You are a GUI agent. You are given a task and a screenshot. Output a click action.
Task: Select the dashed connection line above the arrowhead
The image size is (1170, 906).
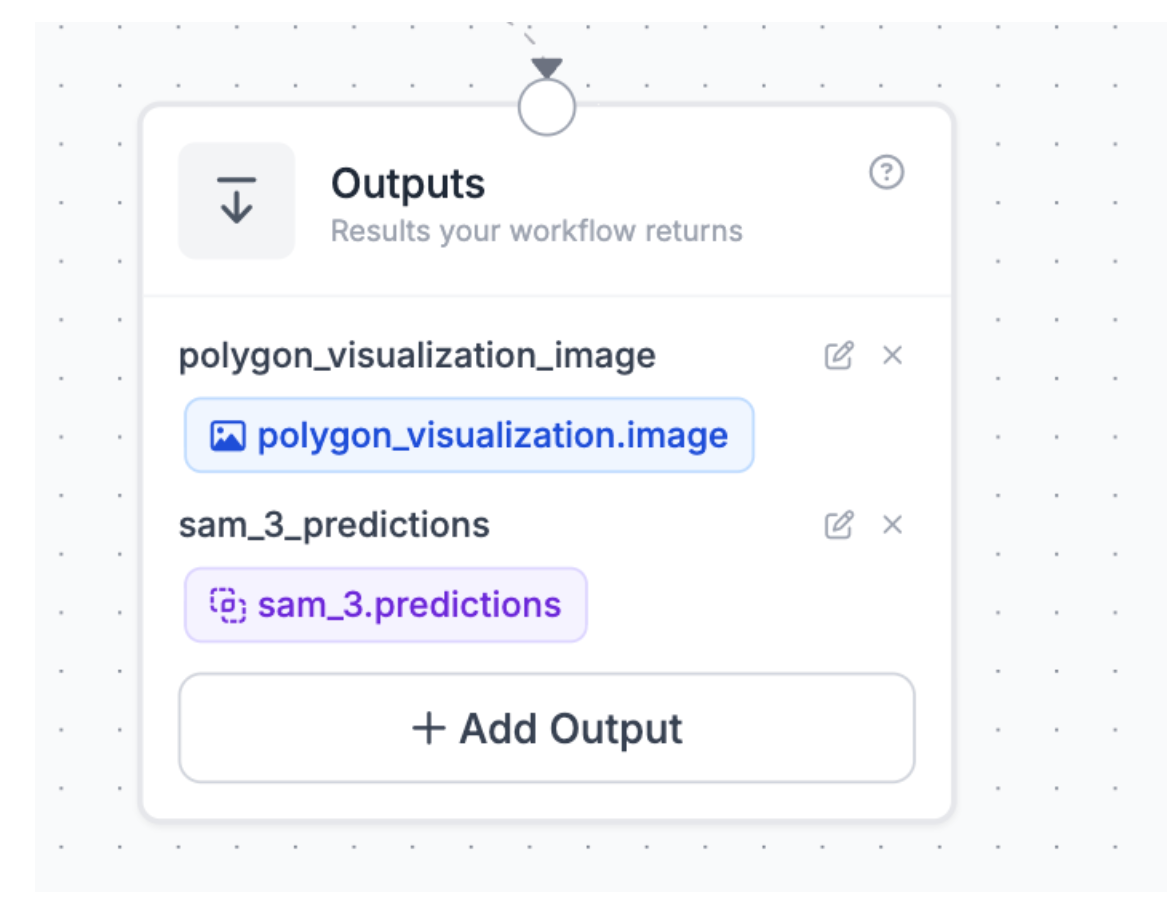522,35
